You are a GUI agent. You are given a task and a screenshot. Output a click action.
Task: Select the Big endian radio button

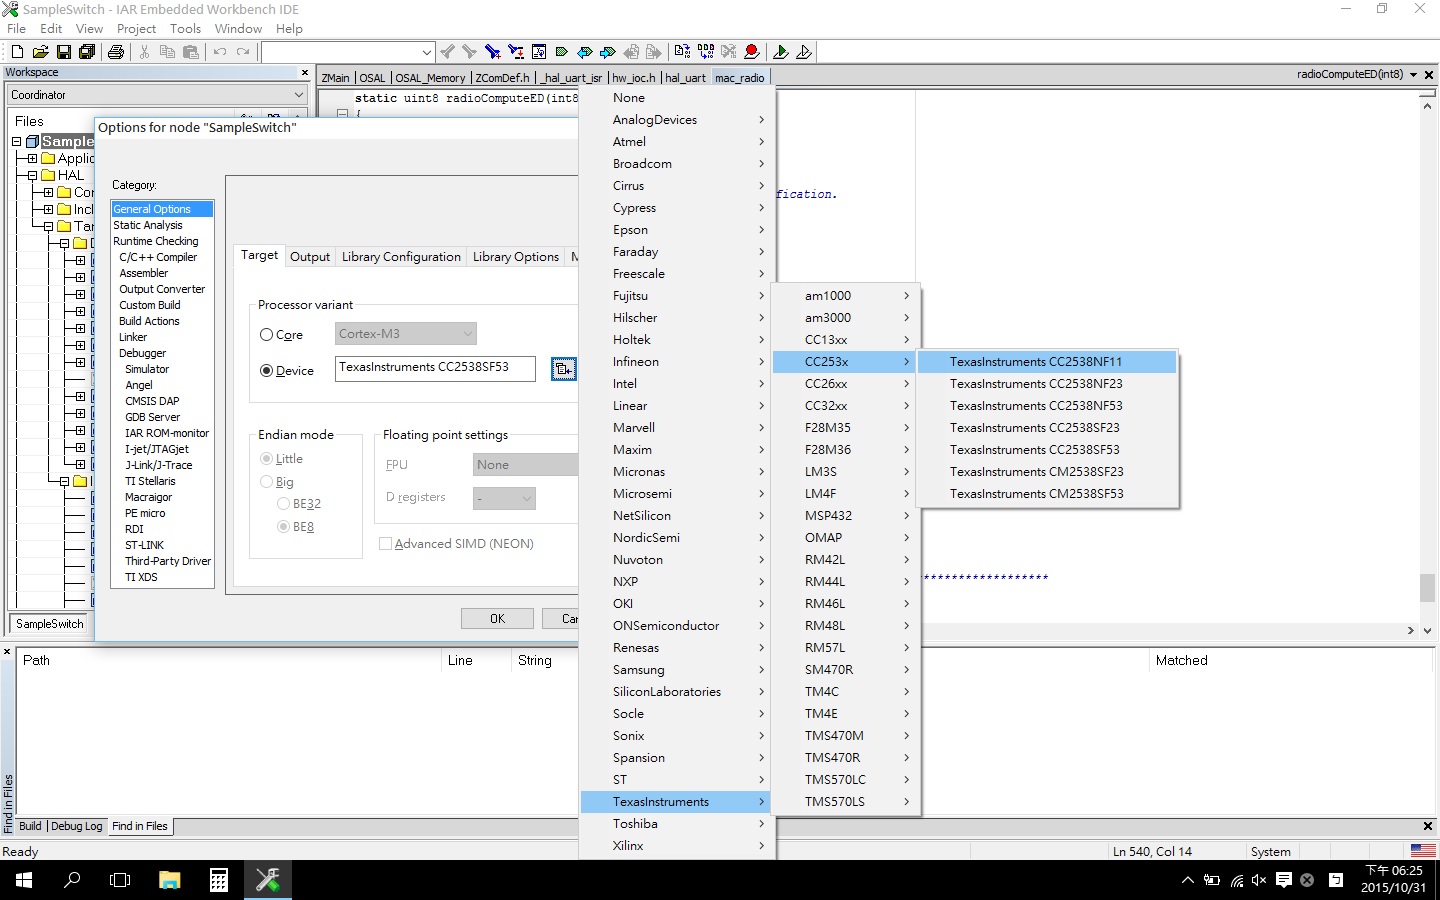pos(267,482)
